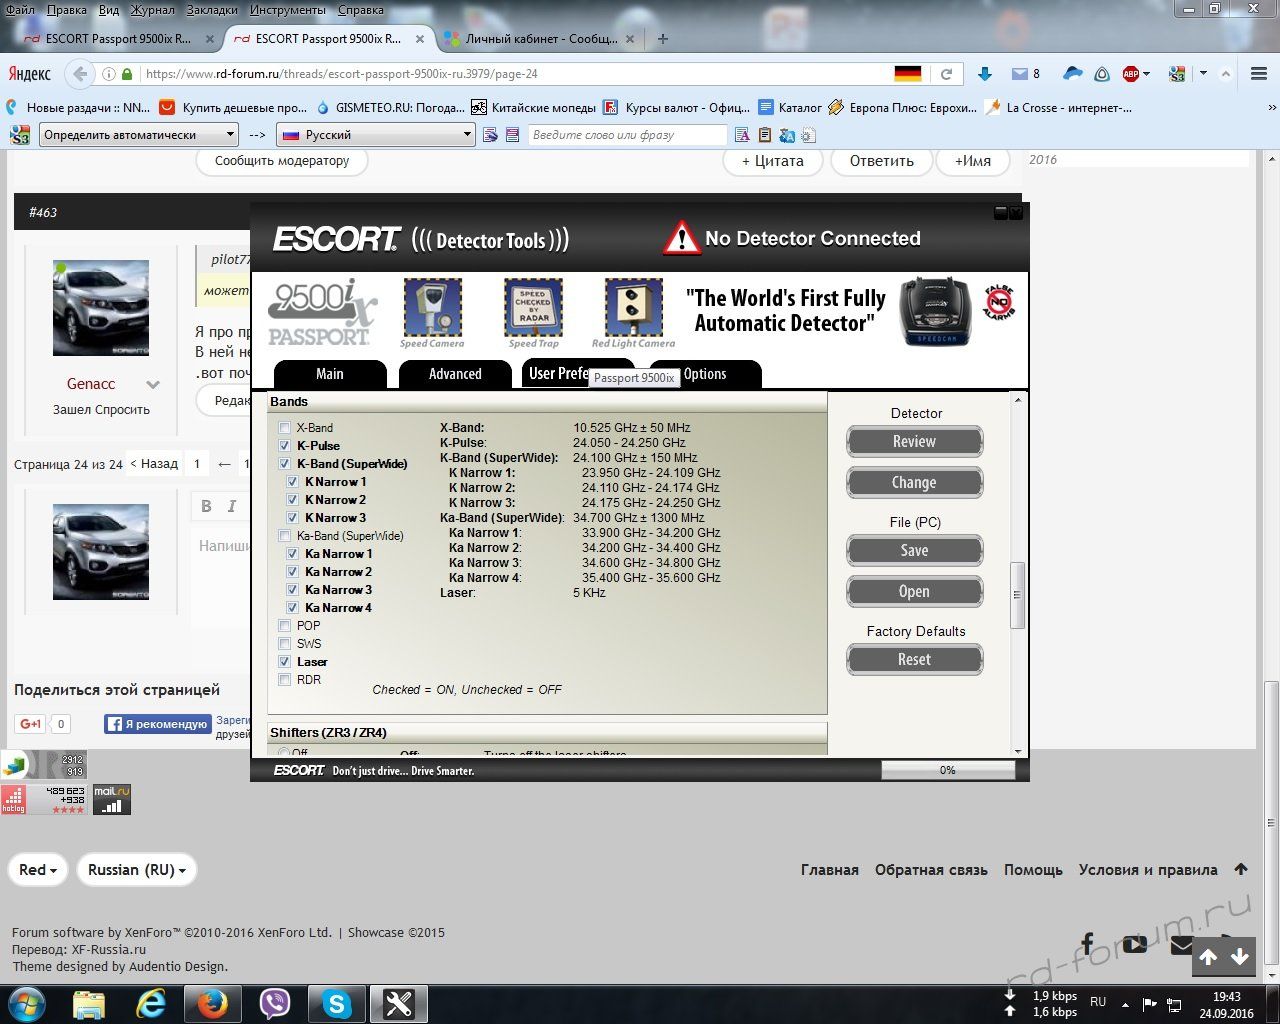The image size is (1280, 1024).
Task: Switch to the Advanced tab
Action: (x=455, y=374)
